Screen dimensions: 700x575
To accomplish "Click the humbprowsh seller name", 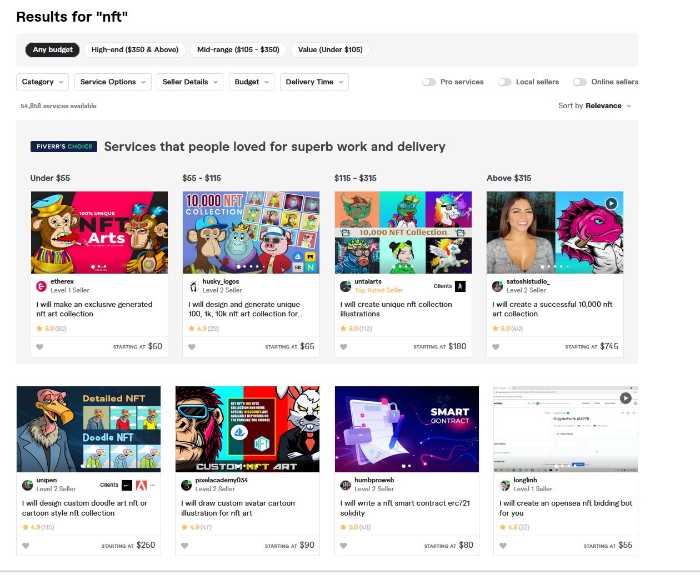I will [374, 480].
